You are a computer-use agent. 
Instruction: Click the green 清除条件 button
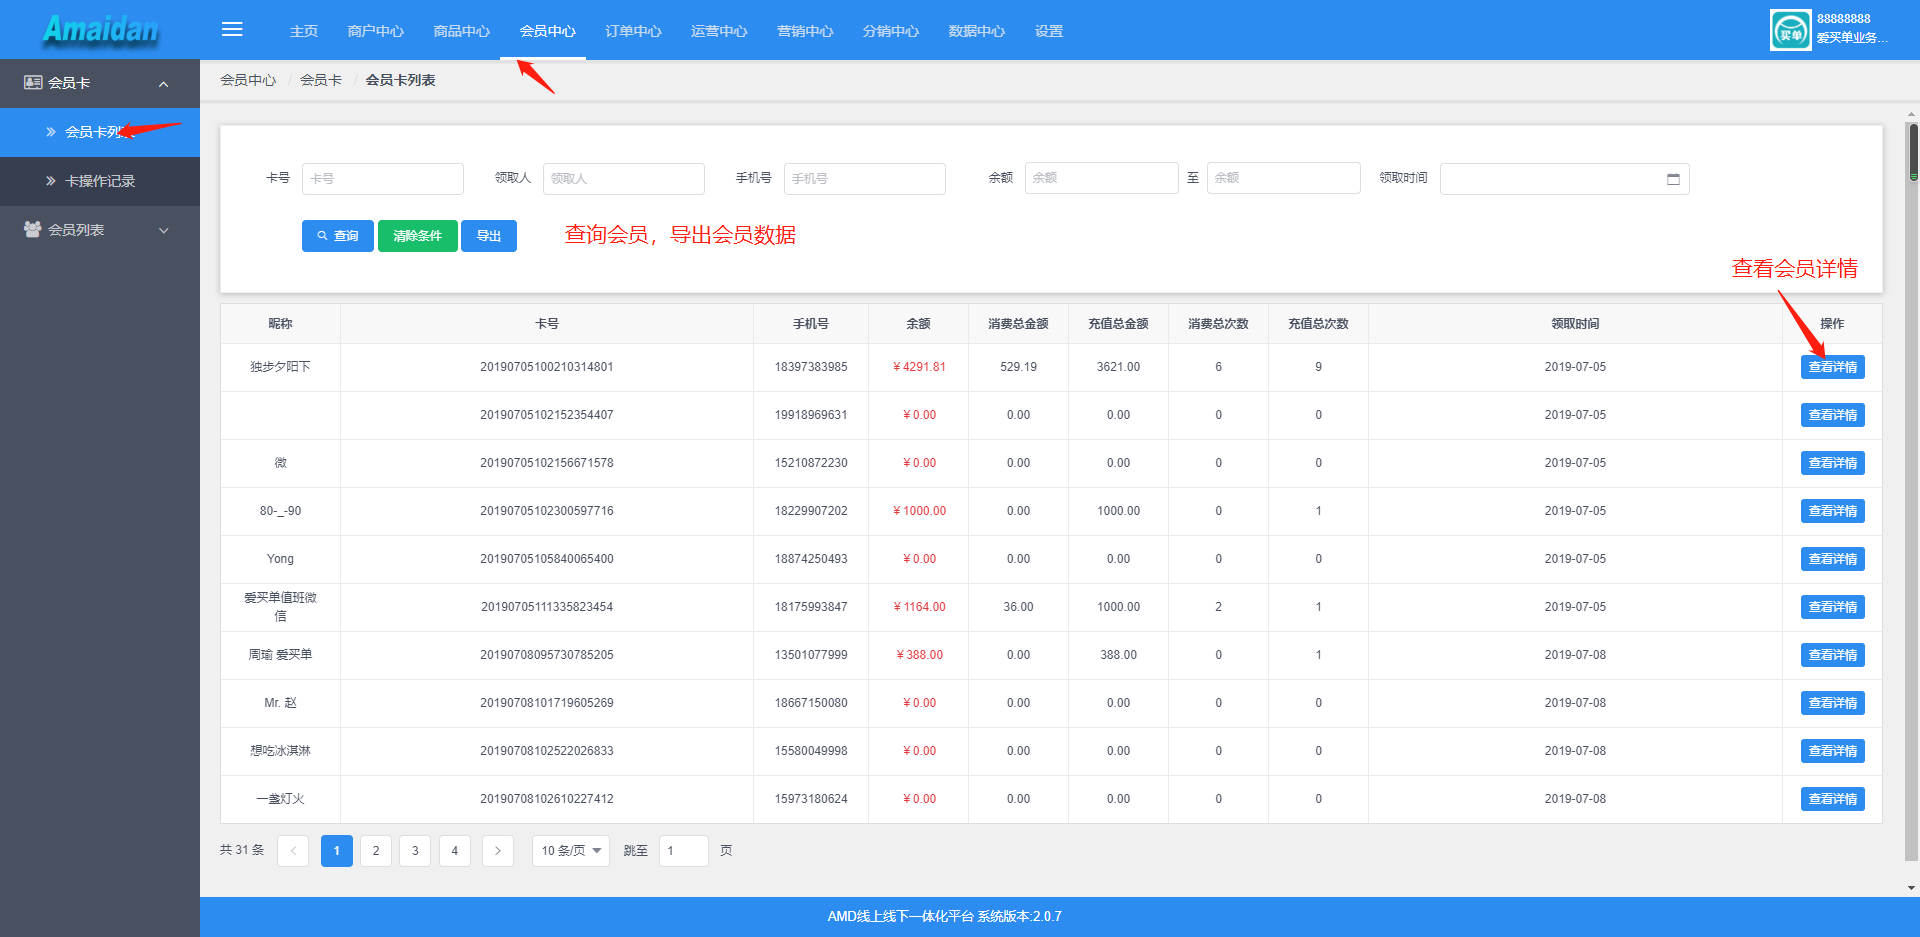[418, 236]
